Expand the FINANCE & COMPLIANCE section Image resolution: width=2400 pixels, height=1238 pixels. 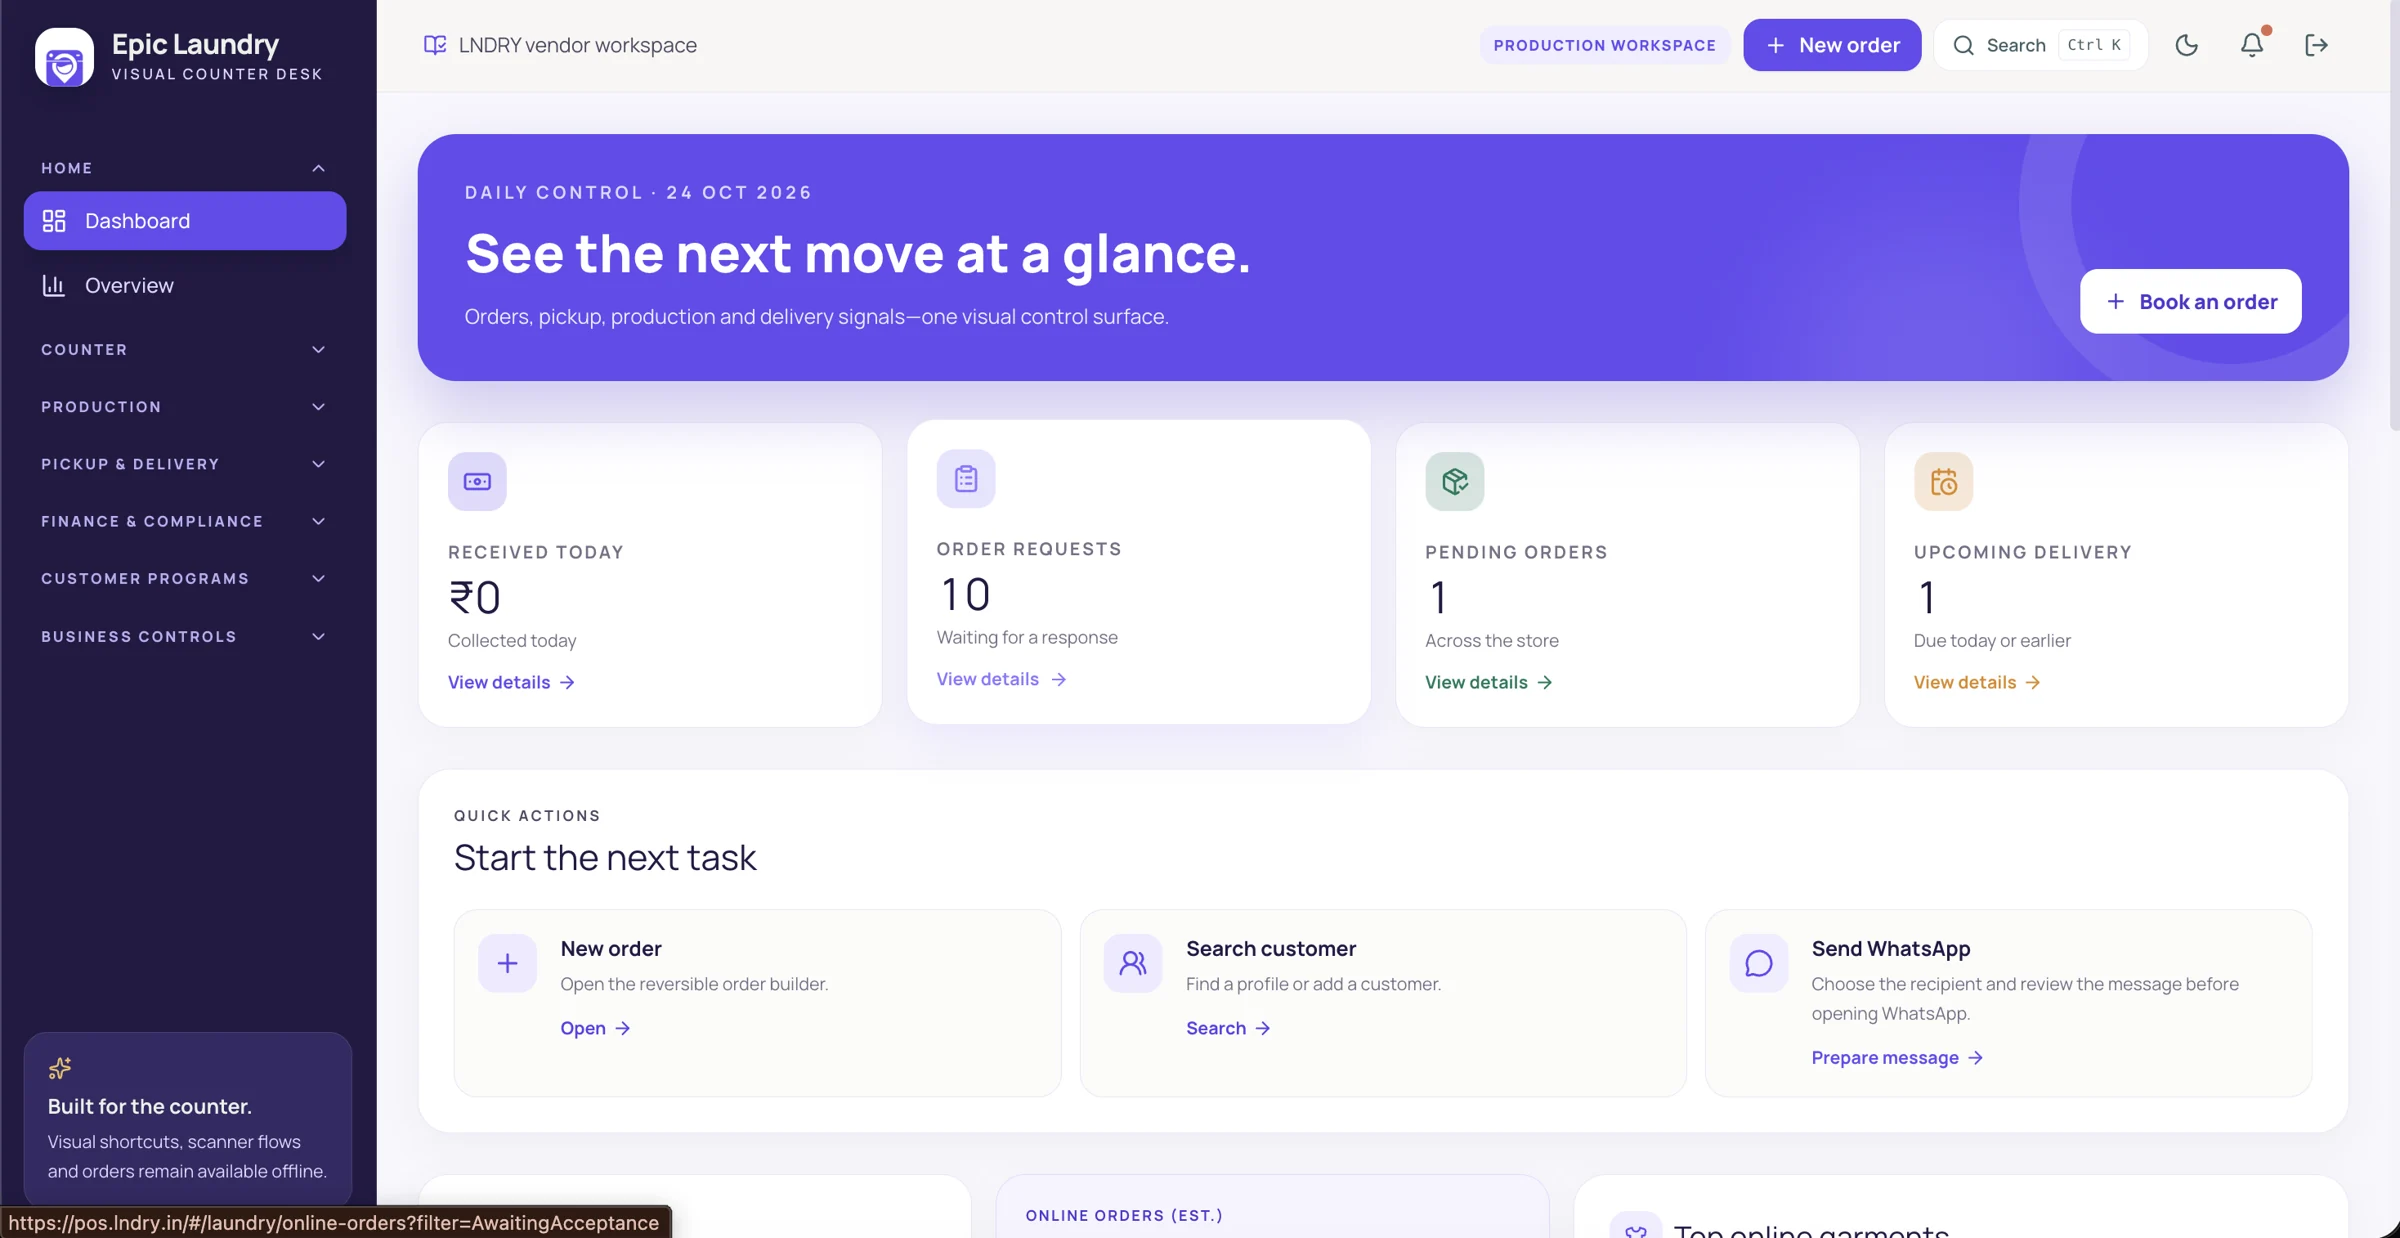pyautogui.click(x=185, y=521)
